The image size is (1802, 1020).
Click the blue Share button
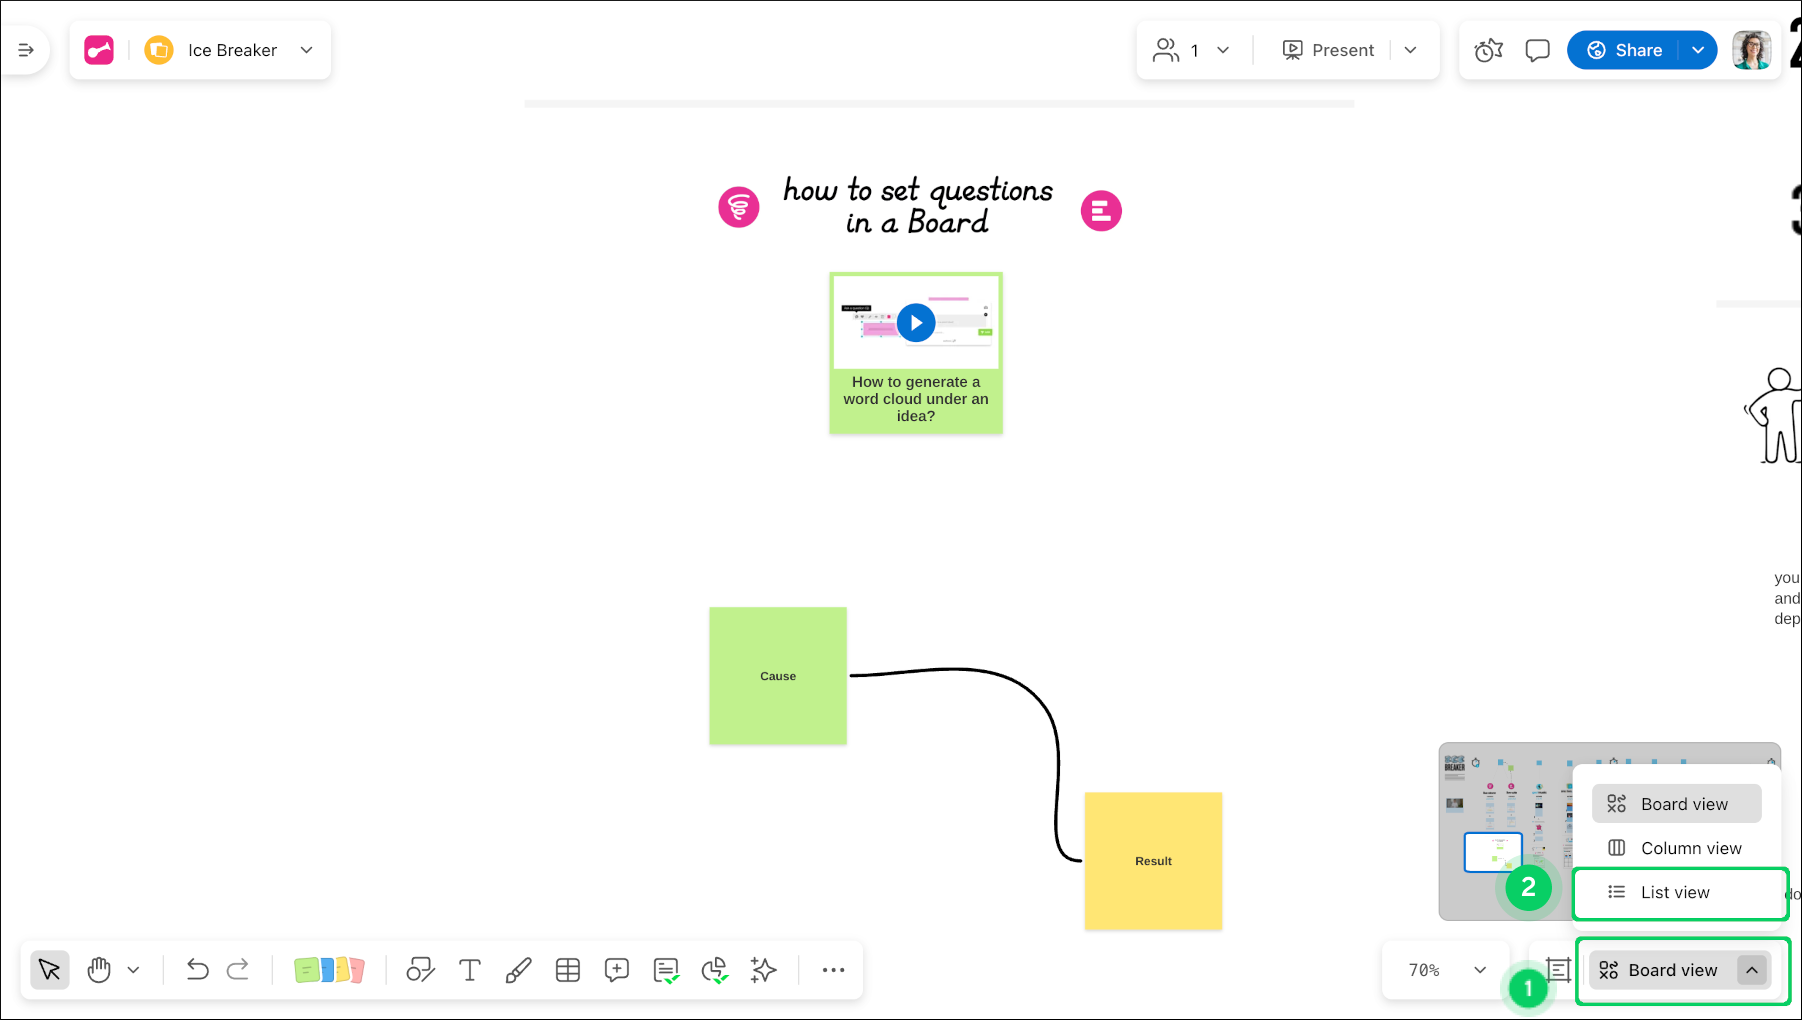[x=1625, y=50]
